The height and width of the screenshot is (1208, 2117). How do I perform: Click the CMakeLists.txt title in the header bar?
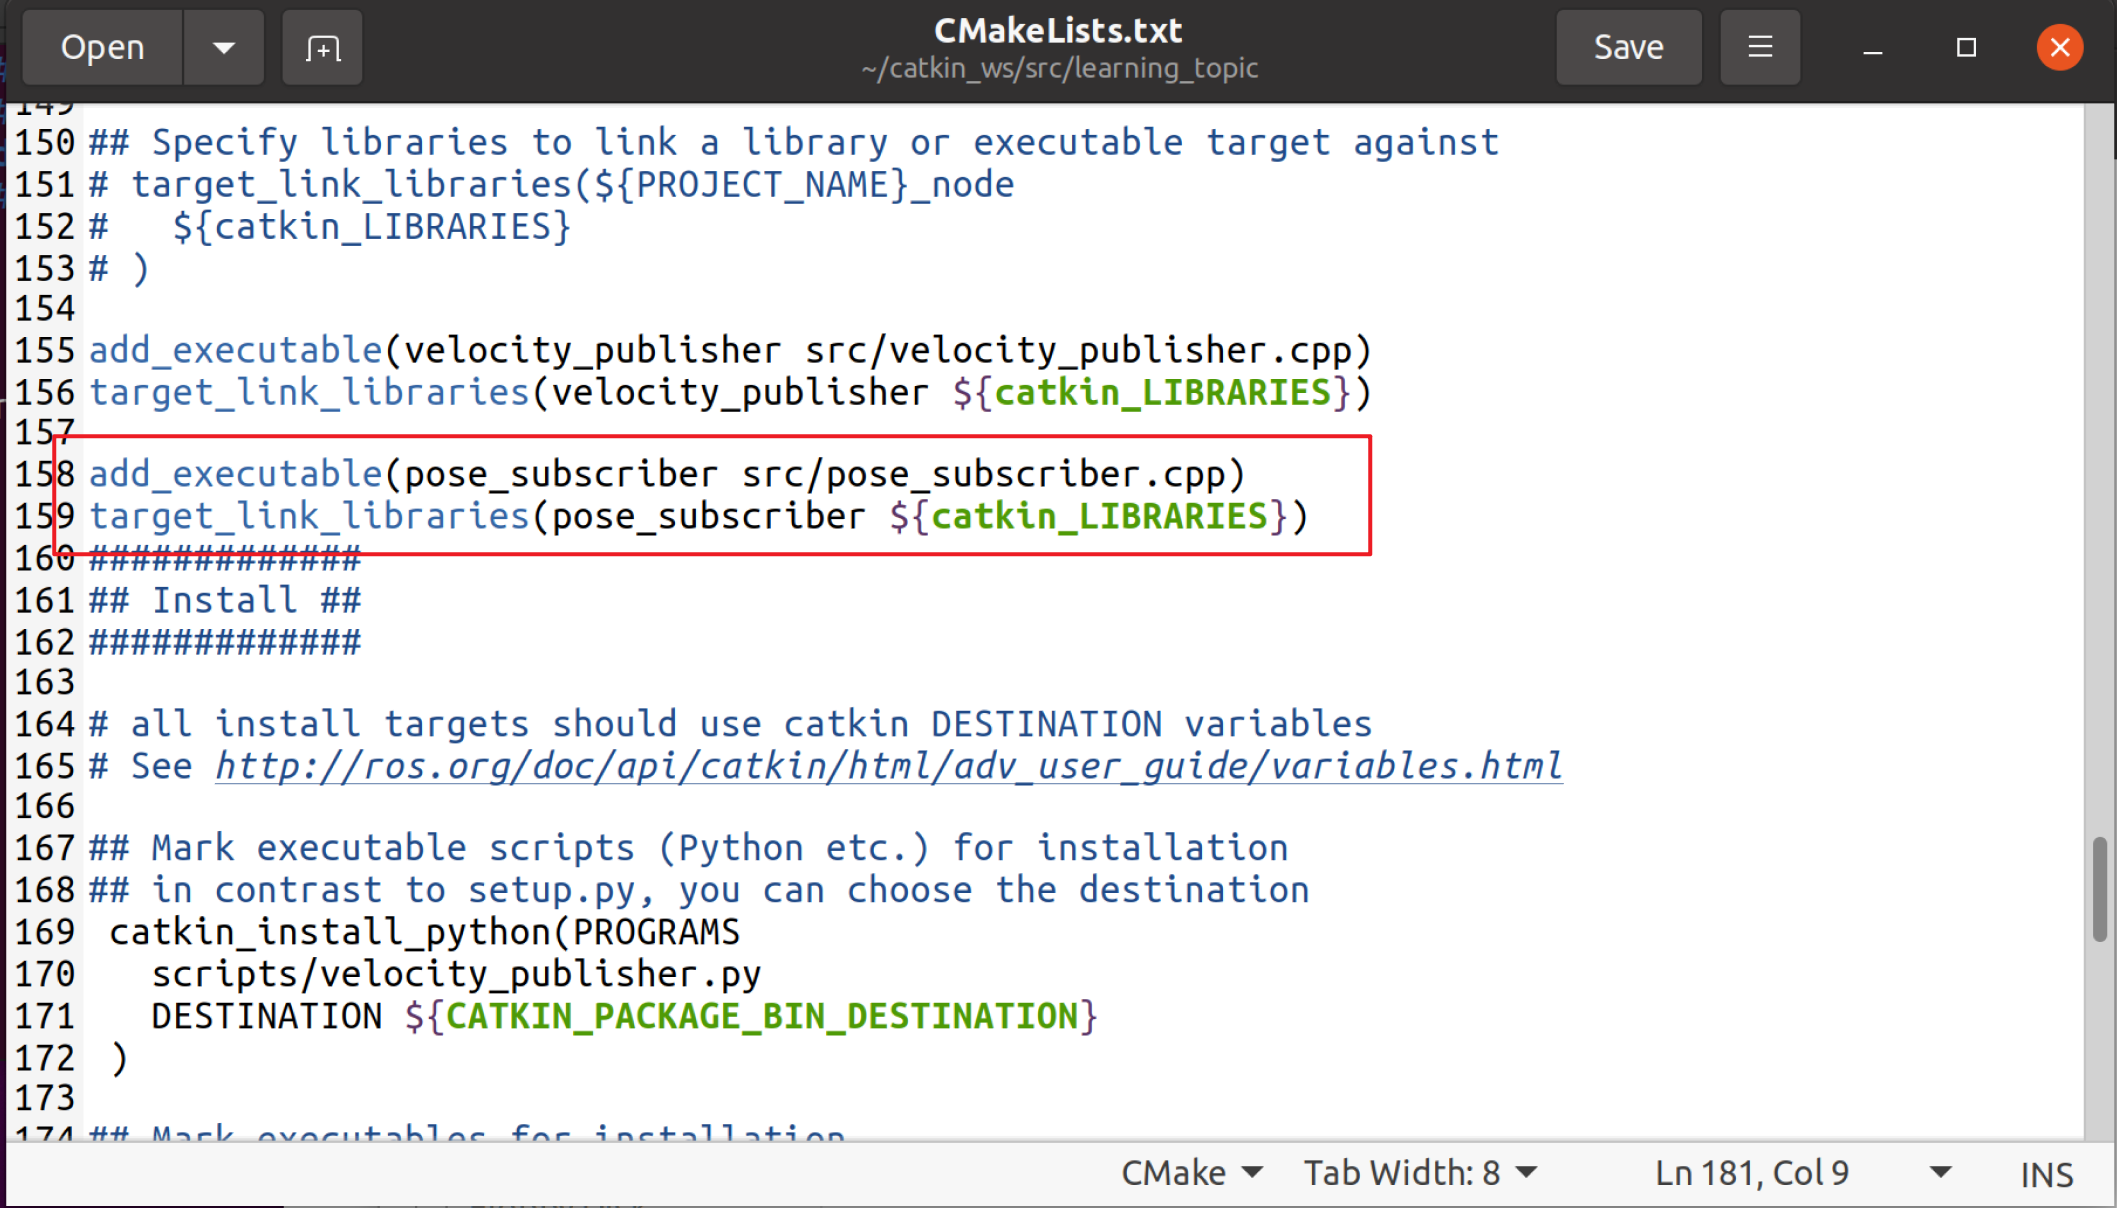click(x=1058, y=31)
